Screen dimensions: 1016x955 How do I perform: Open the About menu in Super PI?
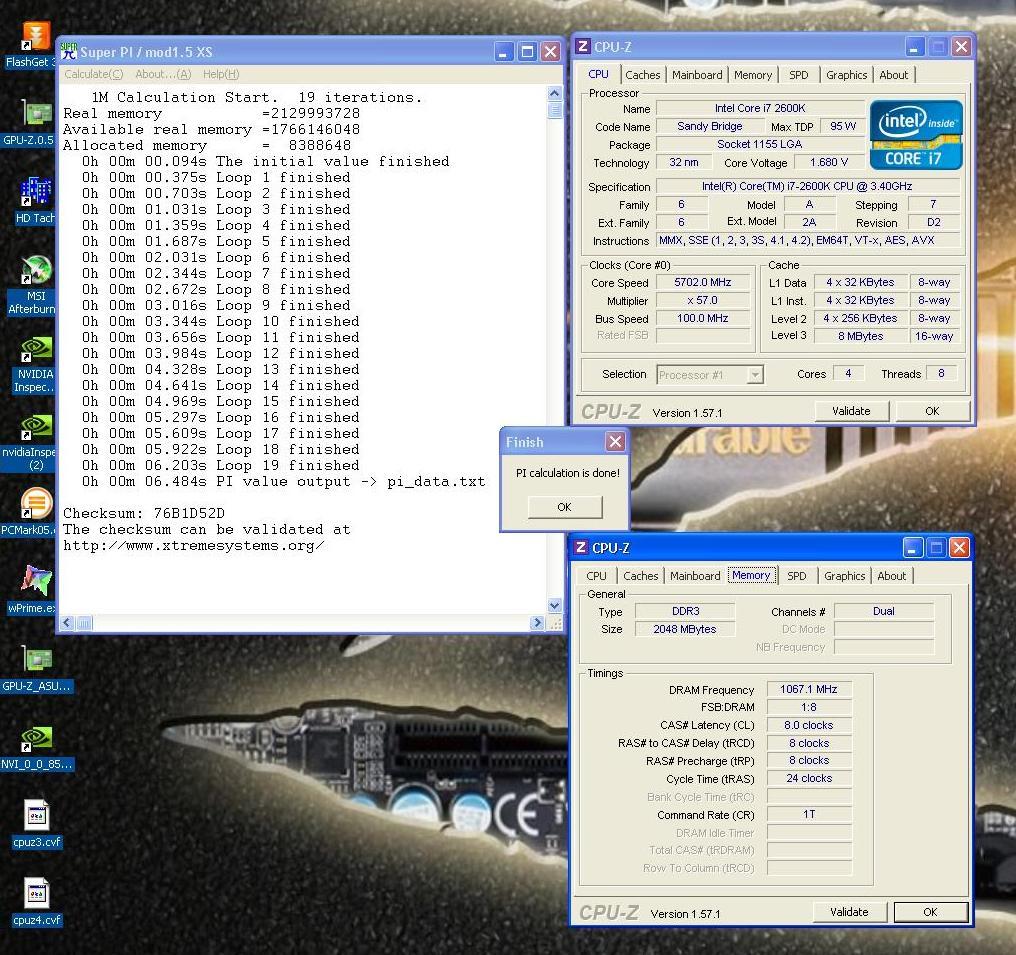click(163, 75)
